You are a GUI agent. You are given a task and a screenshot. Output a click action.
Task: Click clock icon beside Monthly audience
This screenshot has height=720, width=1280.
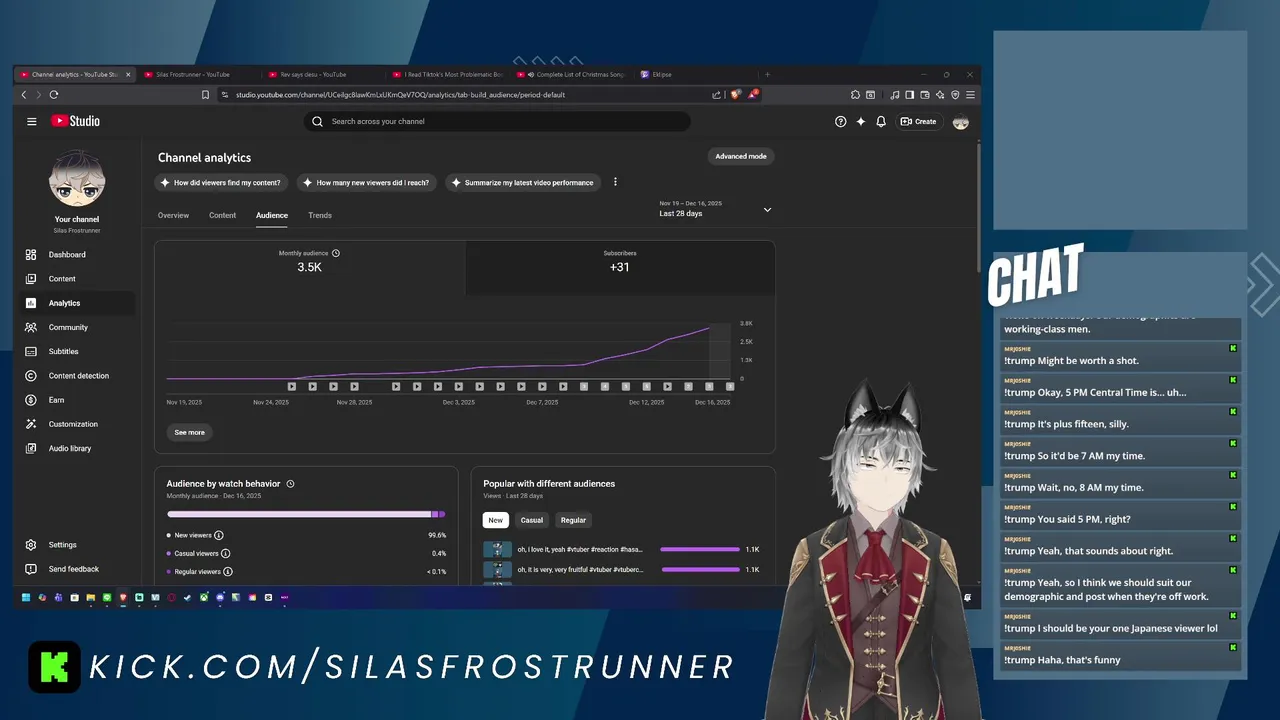pos(336,253)
